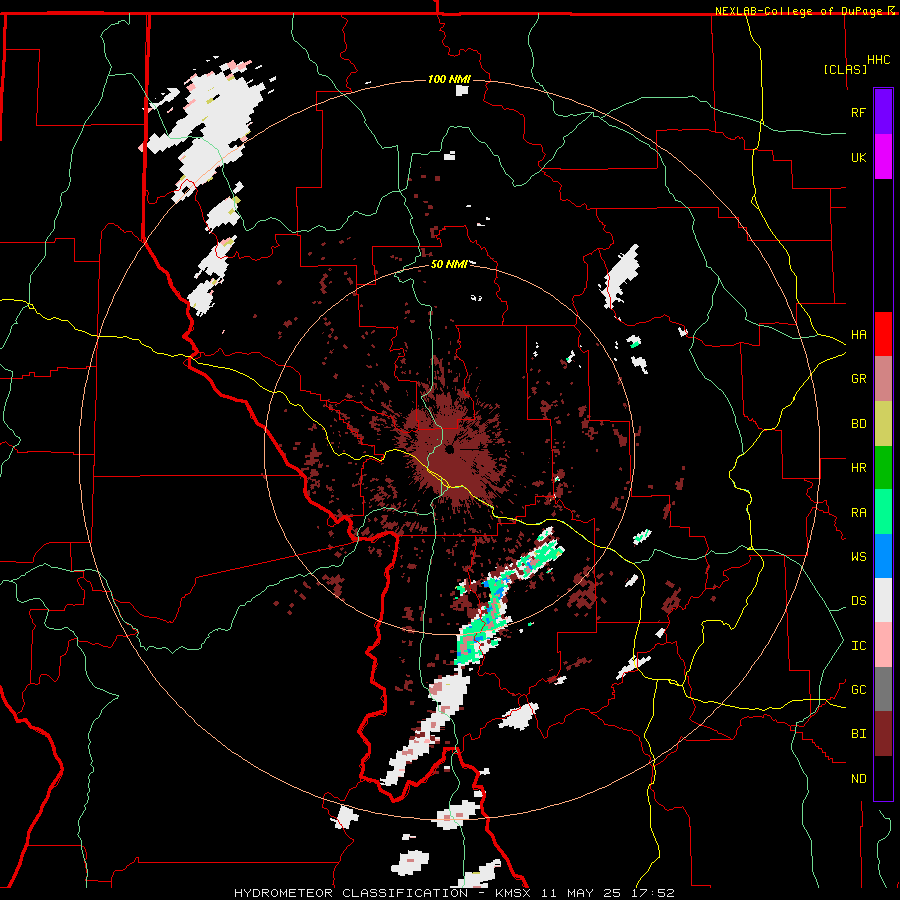Click the DS legend label

point(858,601)
